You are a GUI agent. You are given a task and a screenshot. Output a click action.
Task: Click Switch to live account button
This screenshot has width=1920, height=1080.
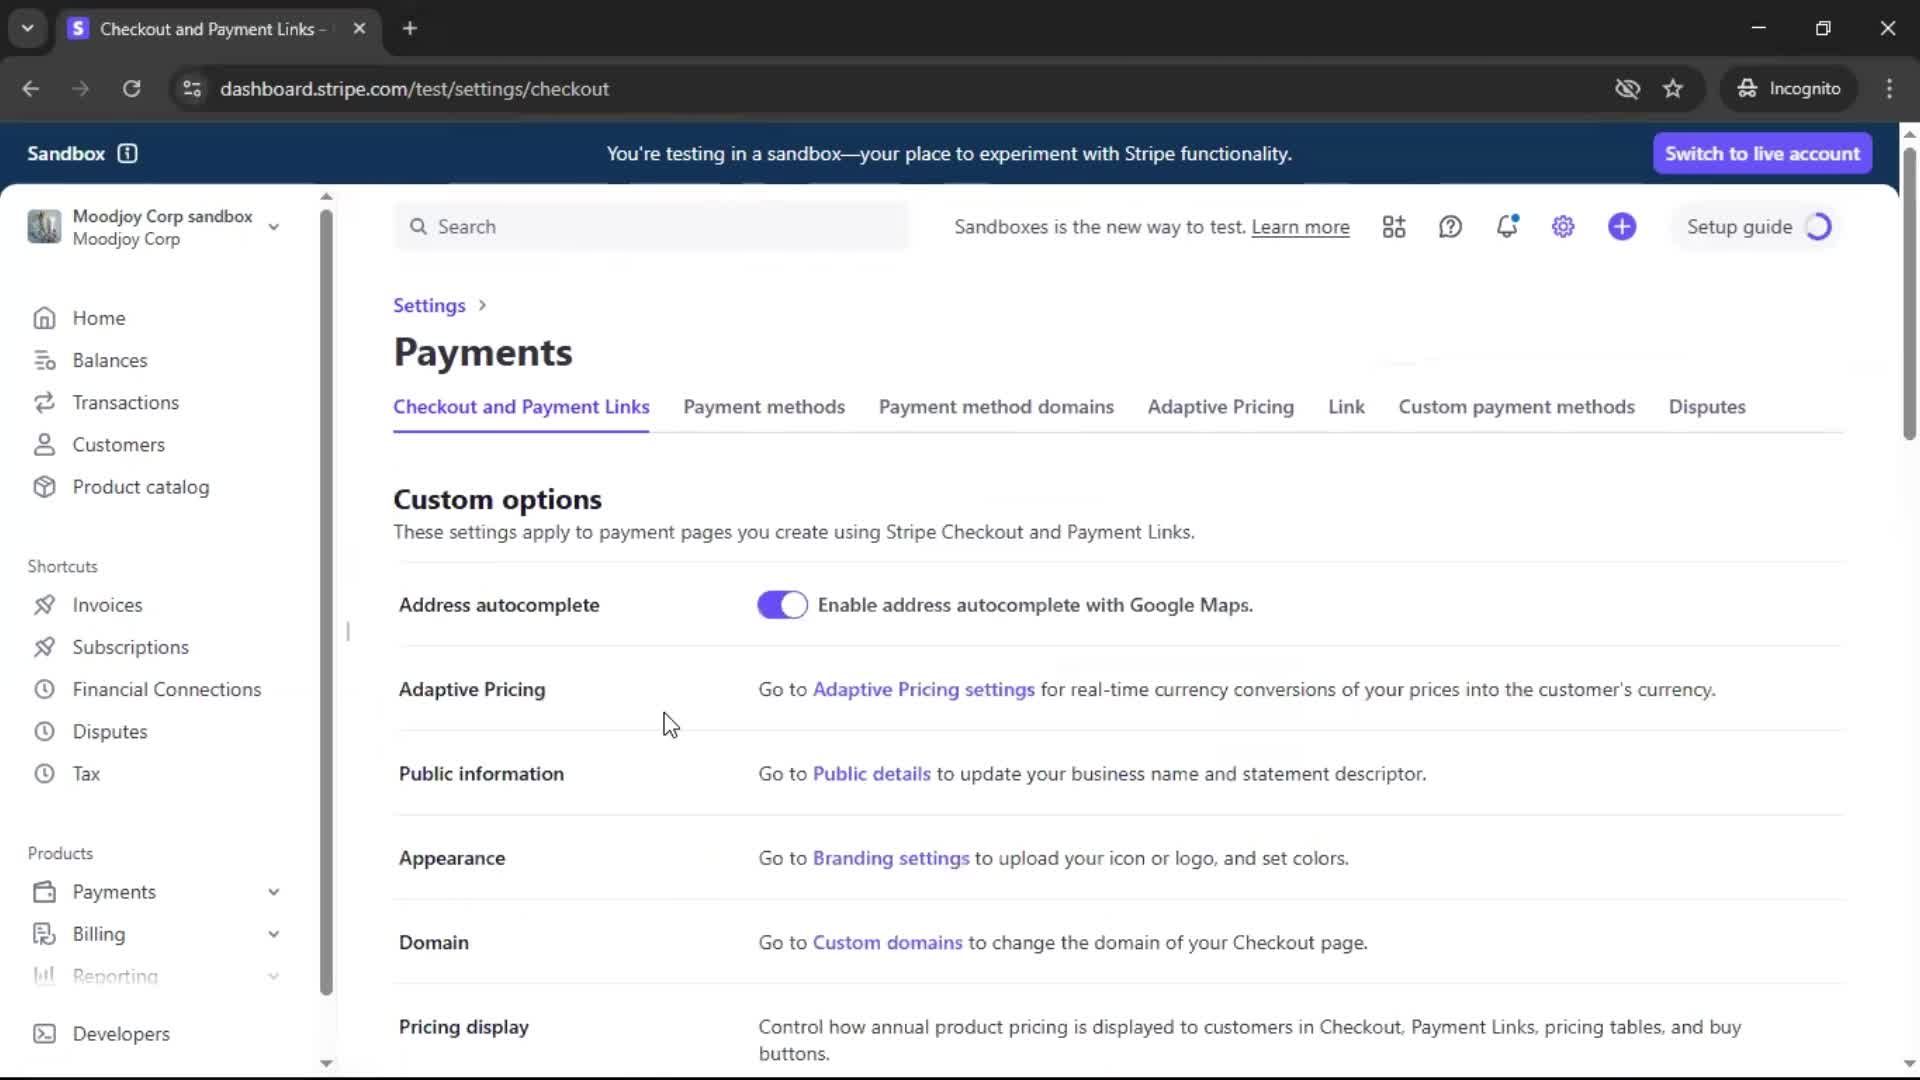point(1762,153)
